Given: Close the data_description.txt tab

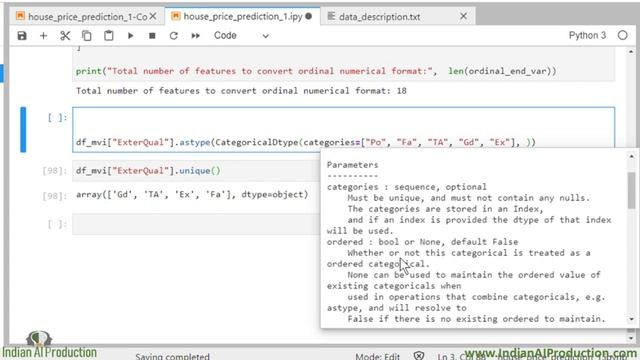Looking at the screenshot, I should [463, 16].
